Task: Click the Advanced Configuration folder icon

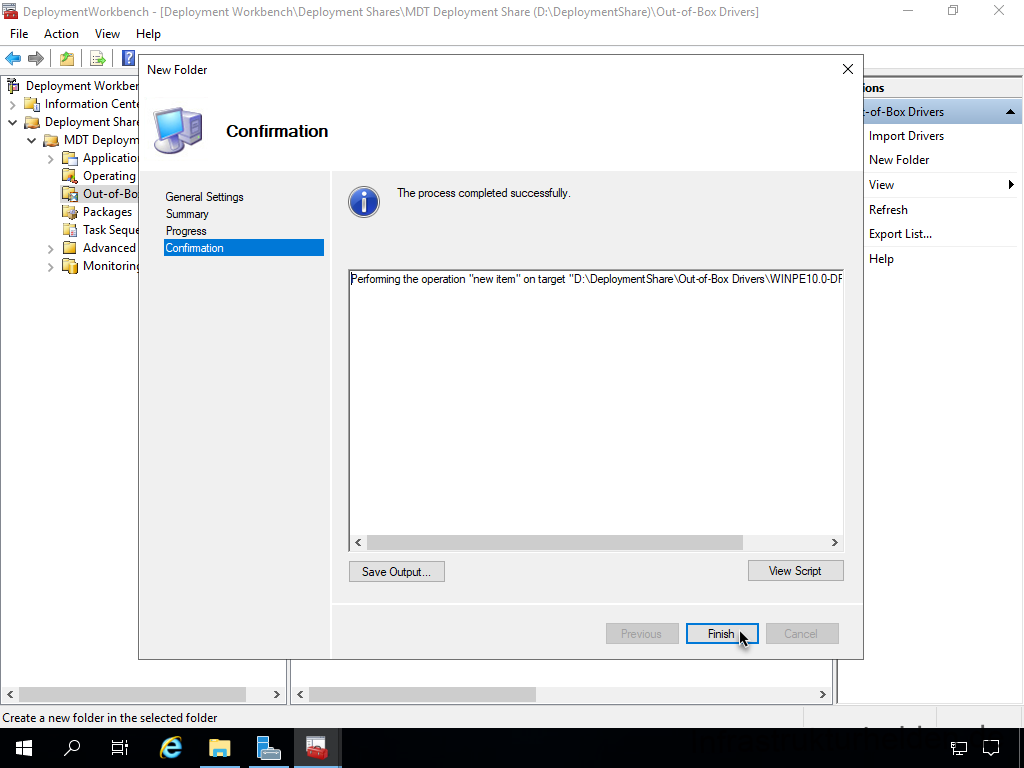Action: coord(70,248)
